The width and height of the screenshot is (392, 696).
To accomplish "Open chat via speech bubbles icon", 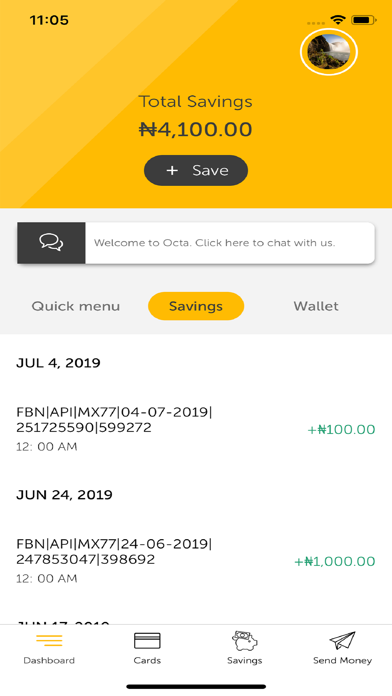I will pyautogui.click(x=51, y=243).
